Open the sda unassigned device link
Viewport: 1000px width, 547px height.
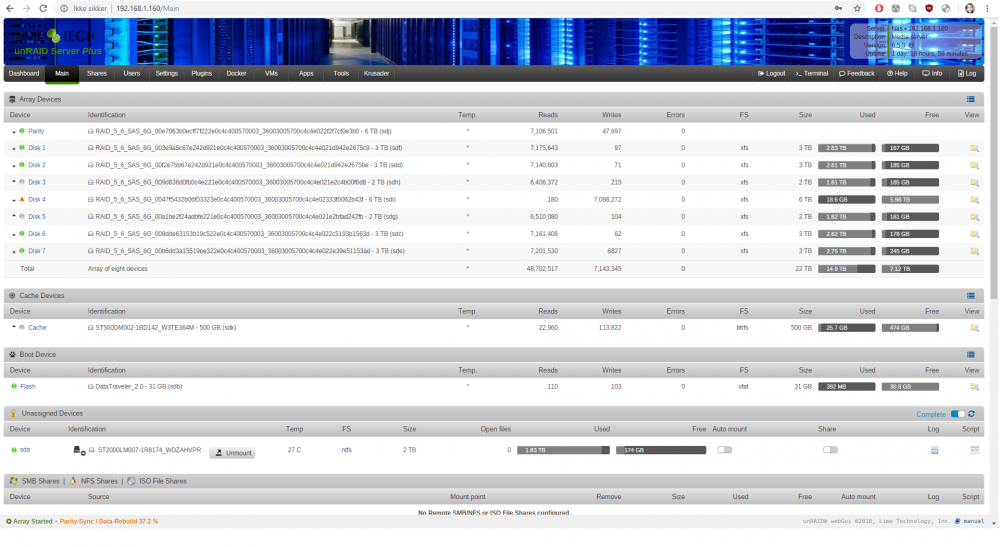tap(25, 449)
